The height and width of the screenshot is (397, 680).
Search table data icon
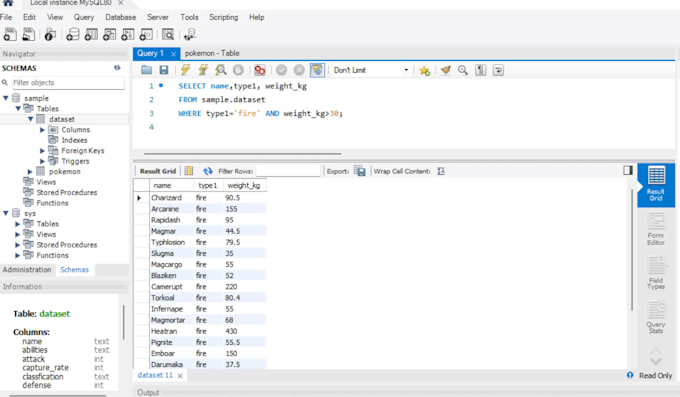coord(168,34)
